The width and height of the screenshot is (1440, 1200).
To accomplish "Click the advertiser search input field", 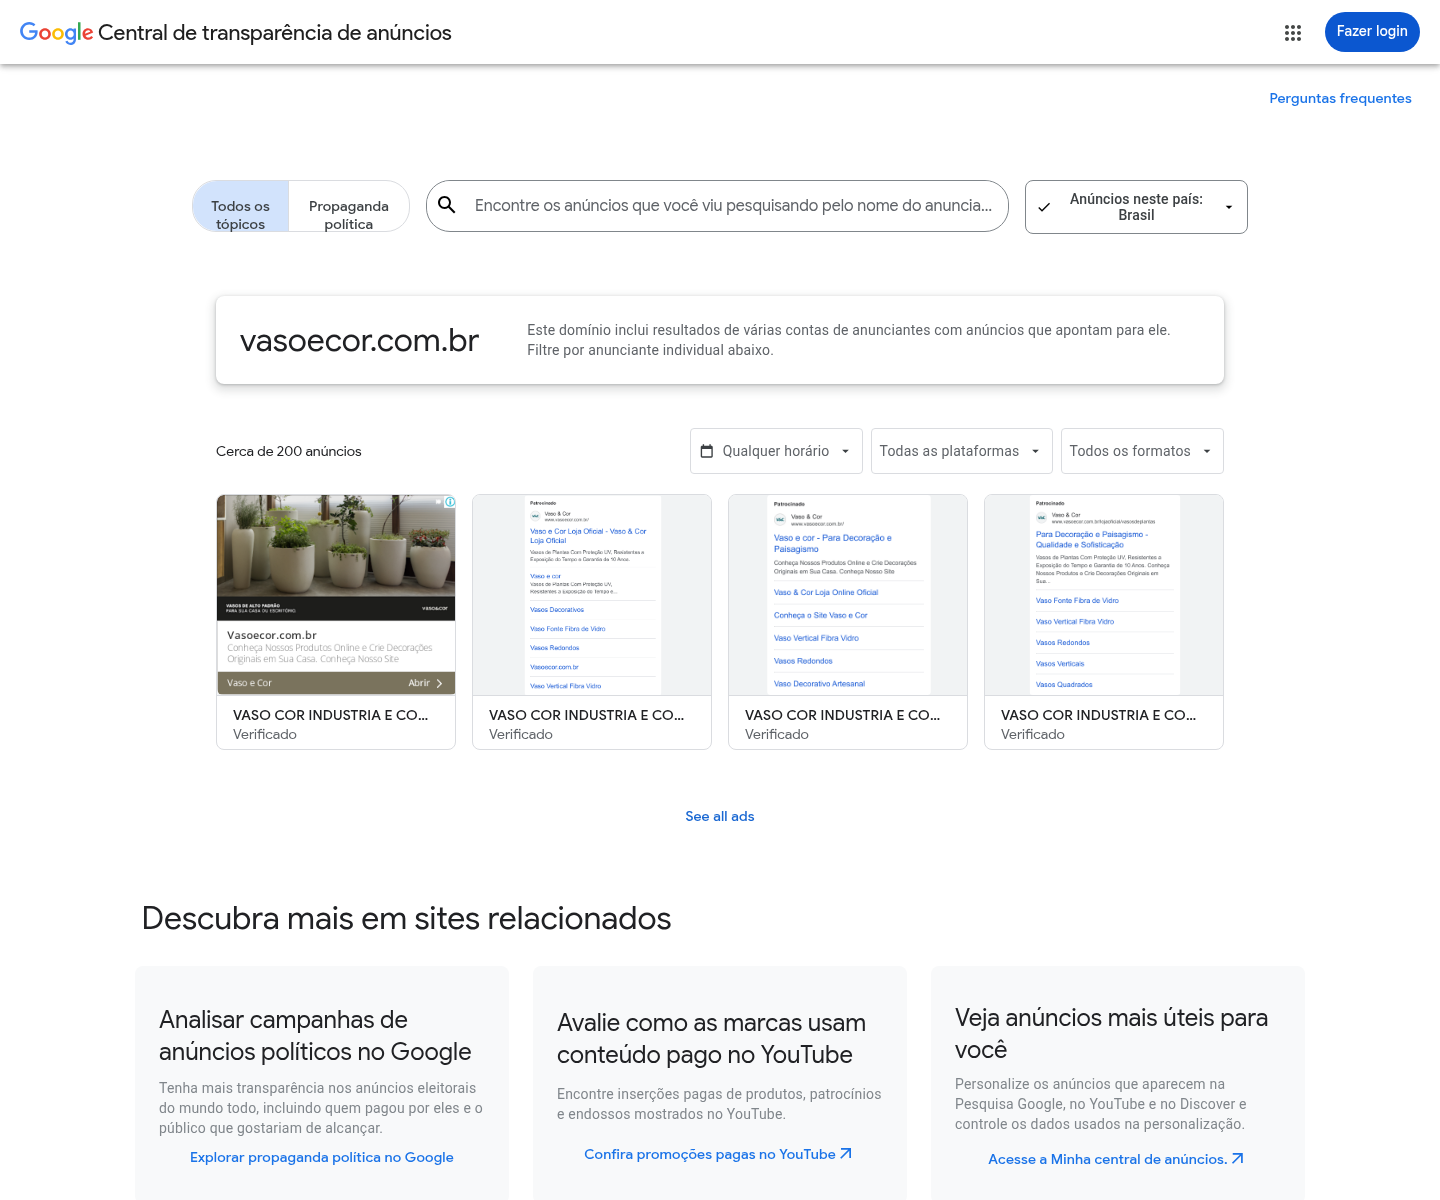I will tap(733, 205).
